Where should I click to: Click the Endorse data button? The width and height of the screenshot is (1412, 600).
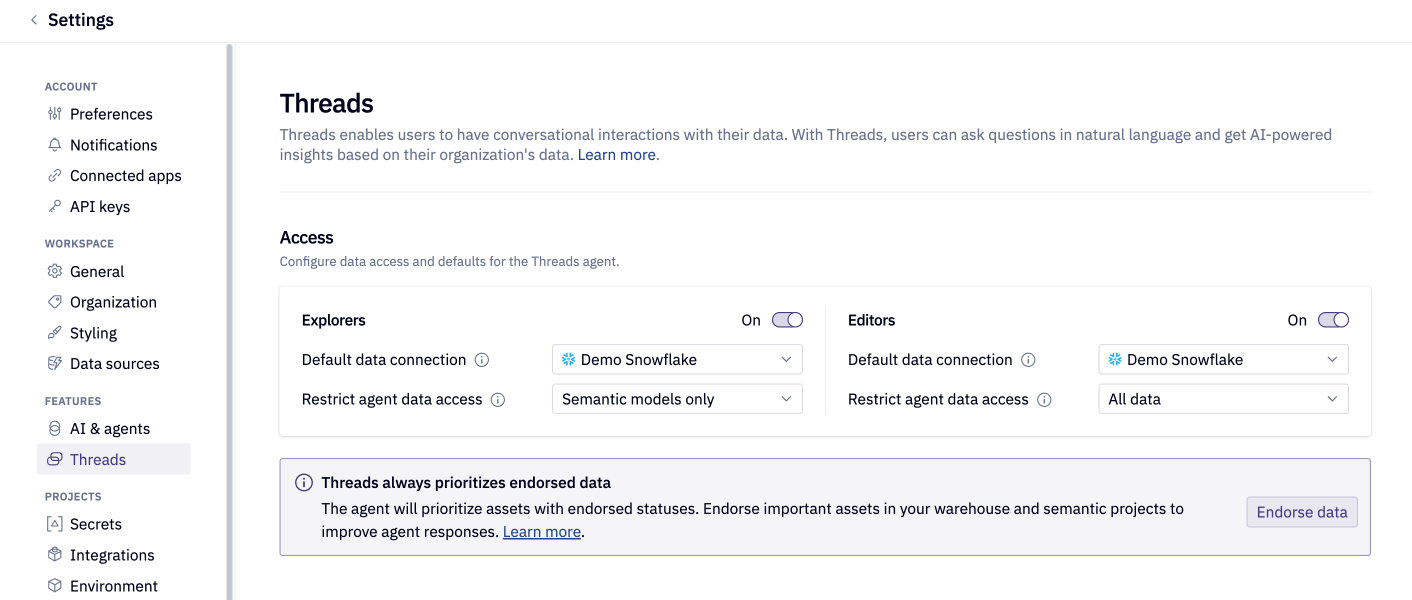1301,511
